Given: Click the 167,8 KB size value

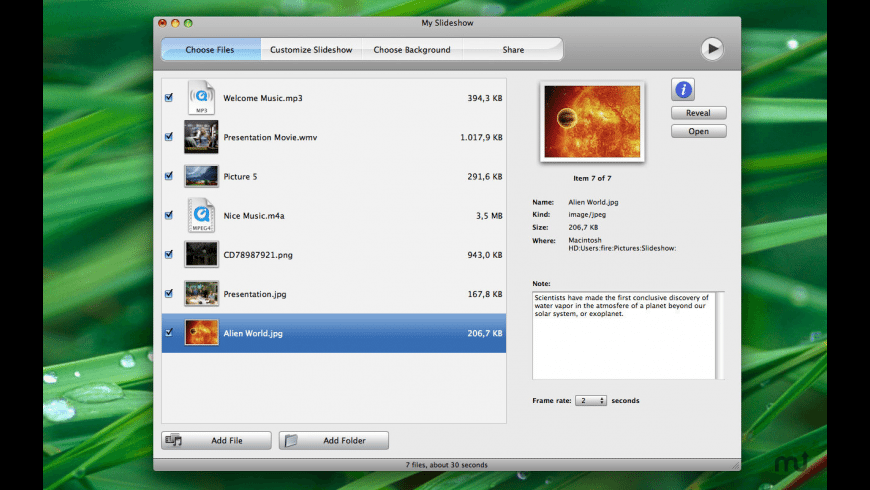Looking at the screenshot, I should 485,294.
